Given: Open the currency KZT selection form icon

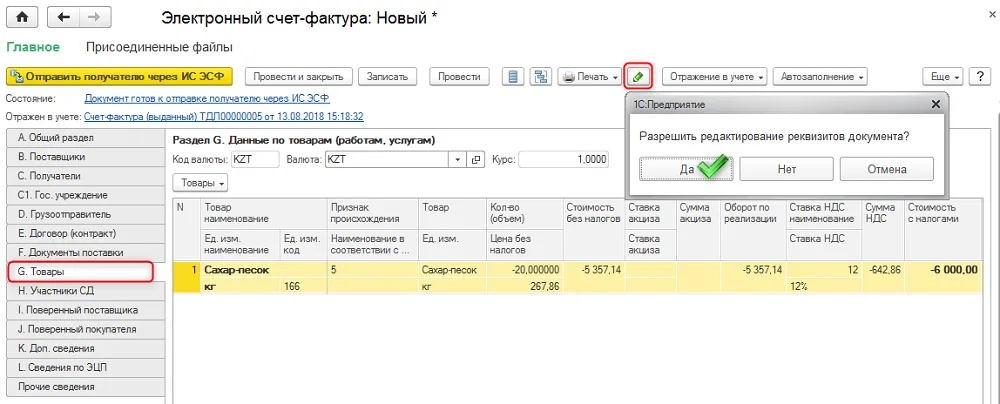Looking at the screenshot, I should (x=475, y=160).
